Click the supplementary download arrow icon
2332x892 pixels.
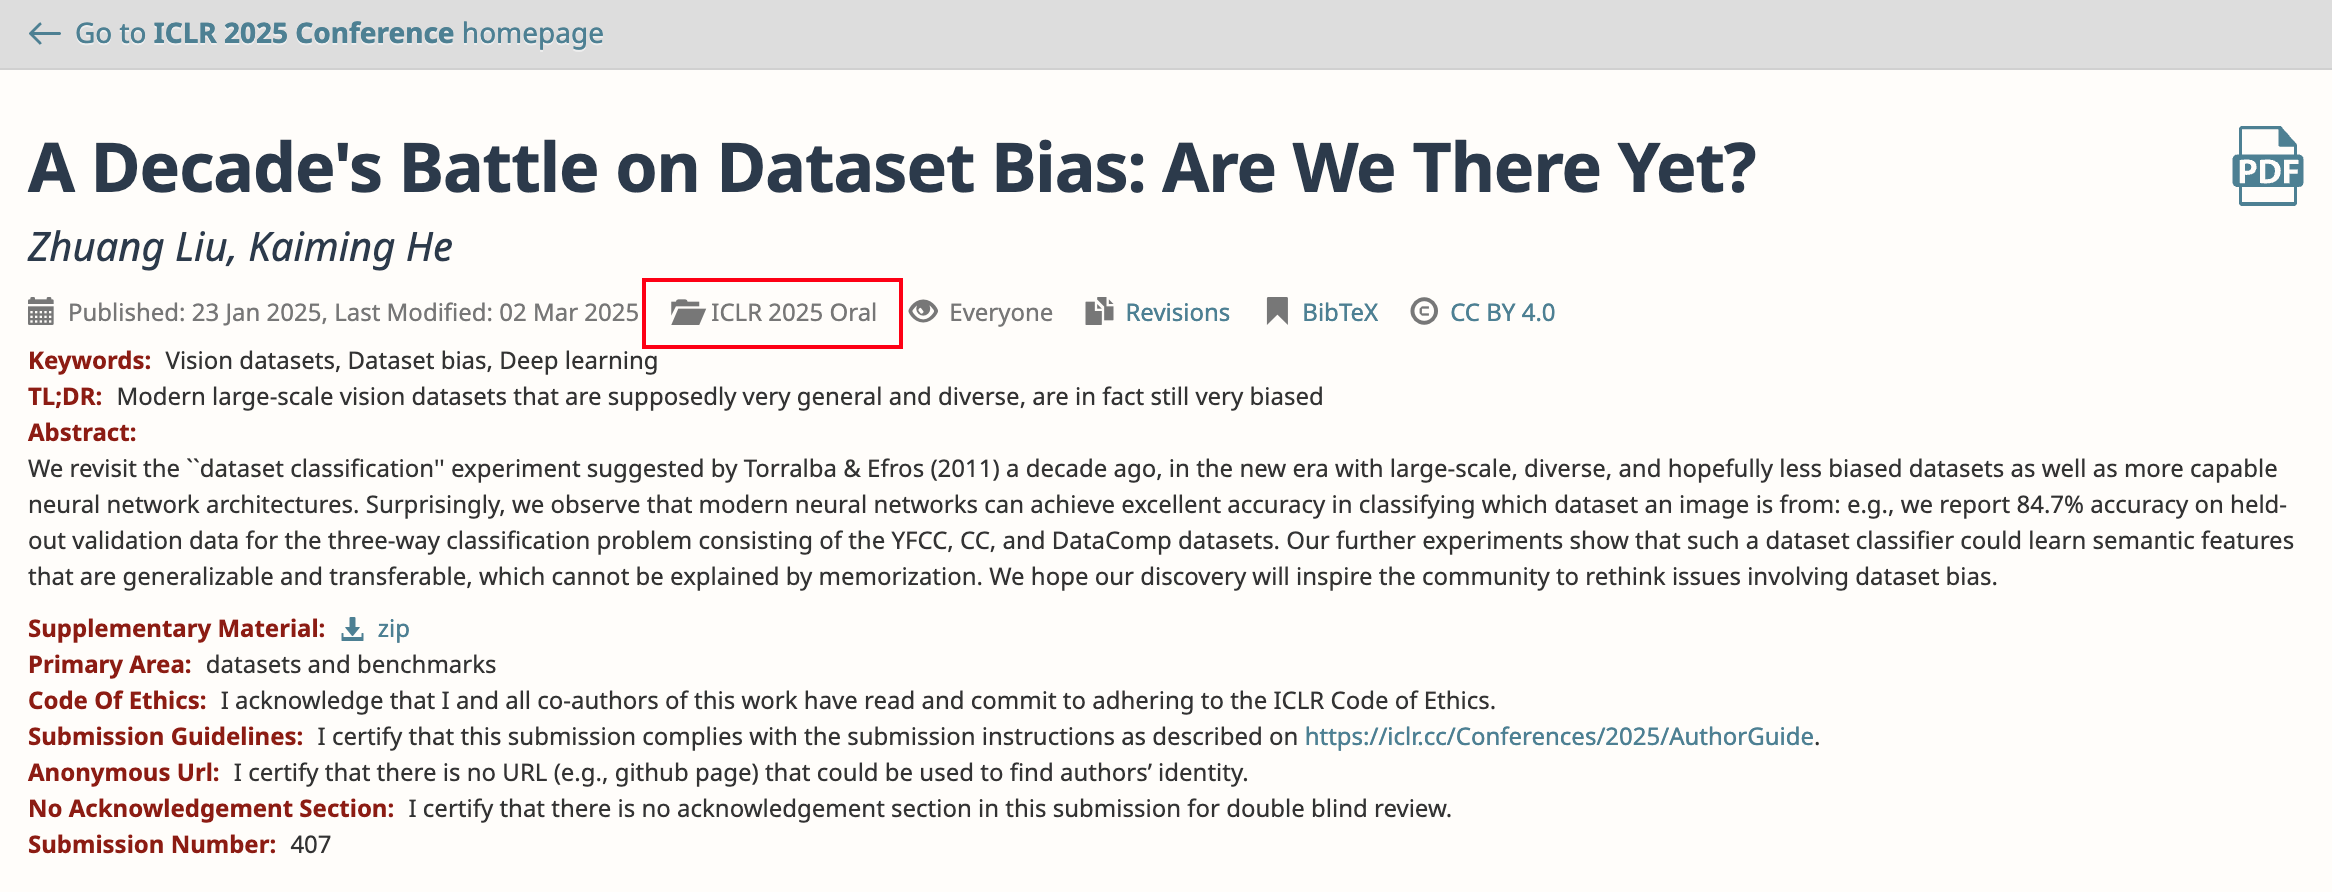pyautogui.click(x=352, y=629)
